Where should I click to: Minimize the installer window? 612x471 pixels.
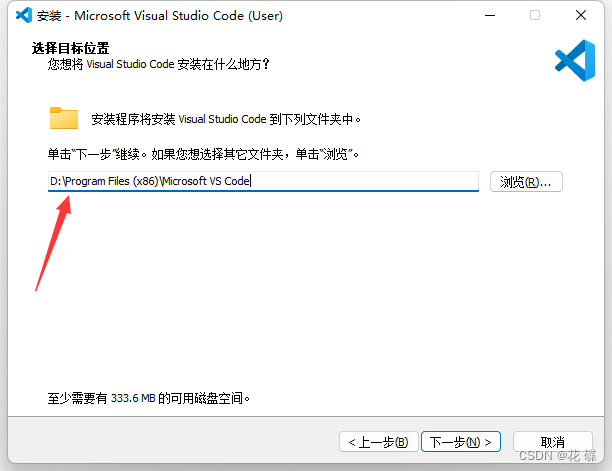click(490, 16)
